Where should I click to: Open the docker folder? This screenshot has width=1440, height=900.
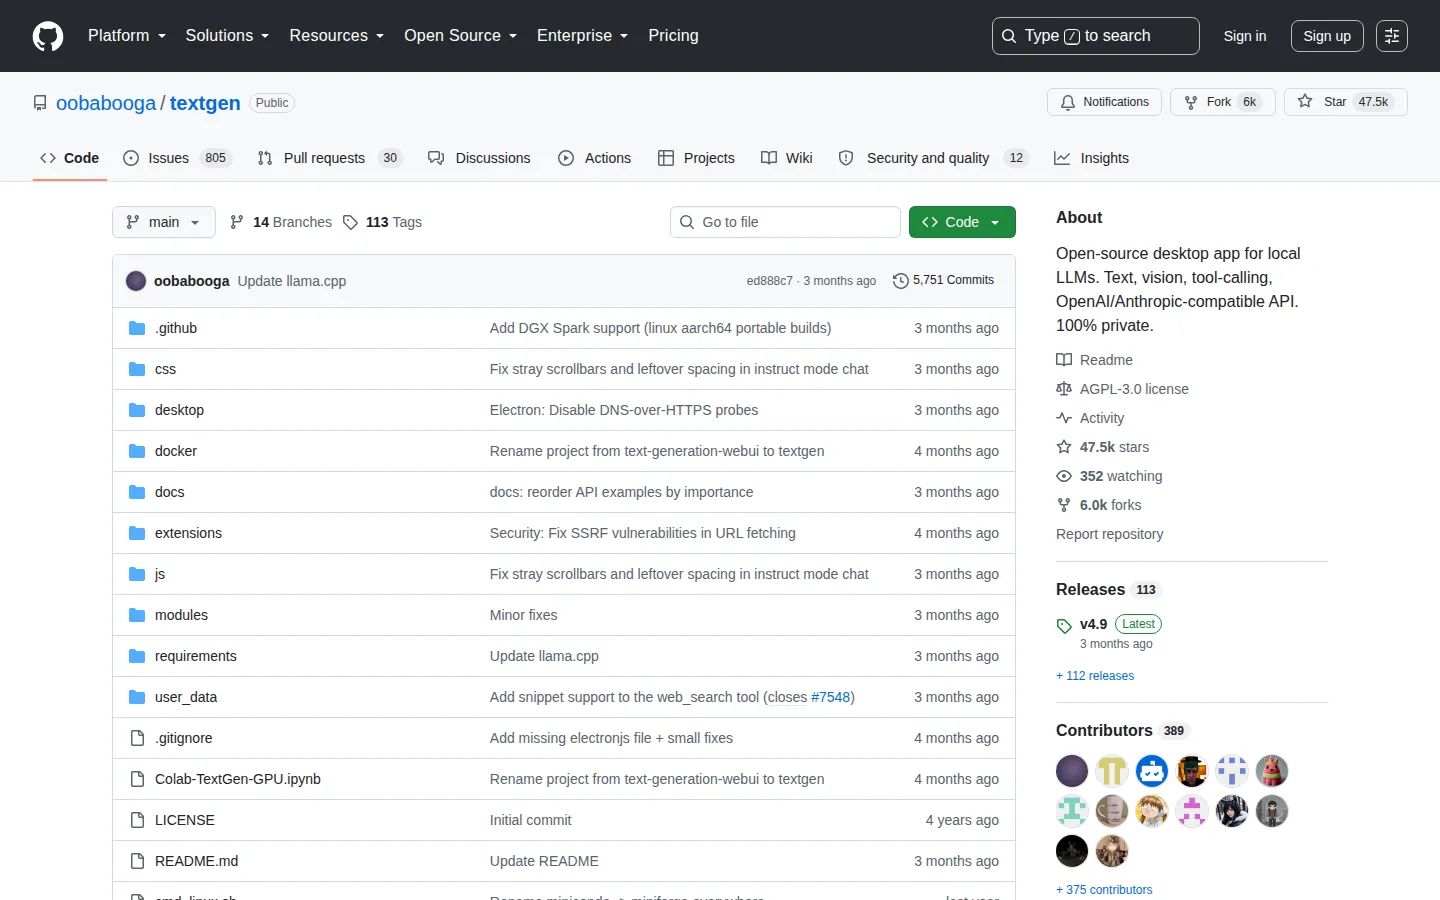tap(176, 451)
